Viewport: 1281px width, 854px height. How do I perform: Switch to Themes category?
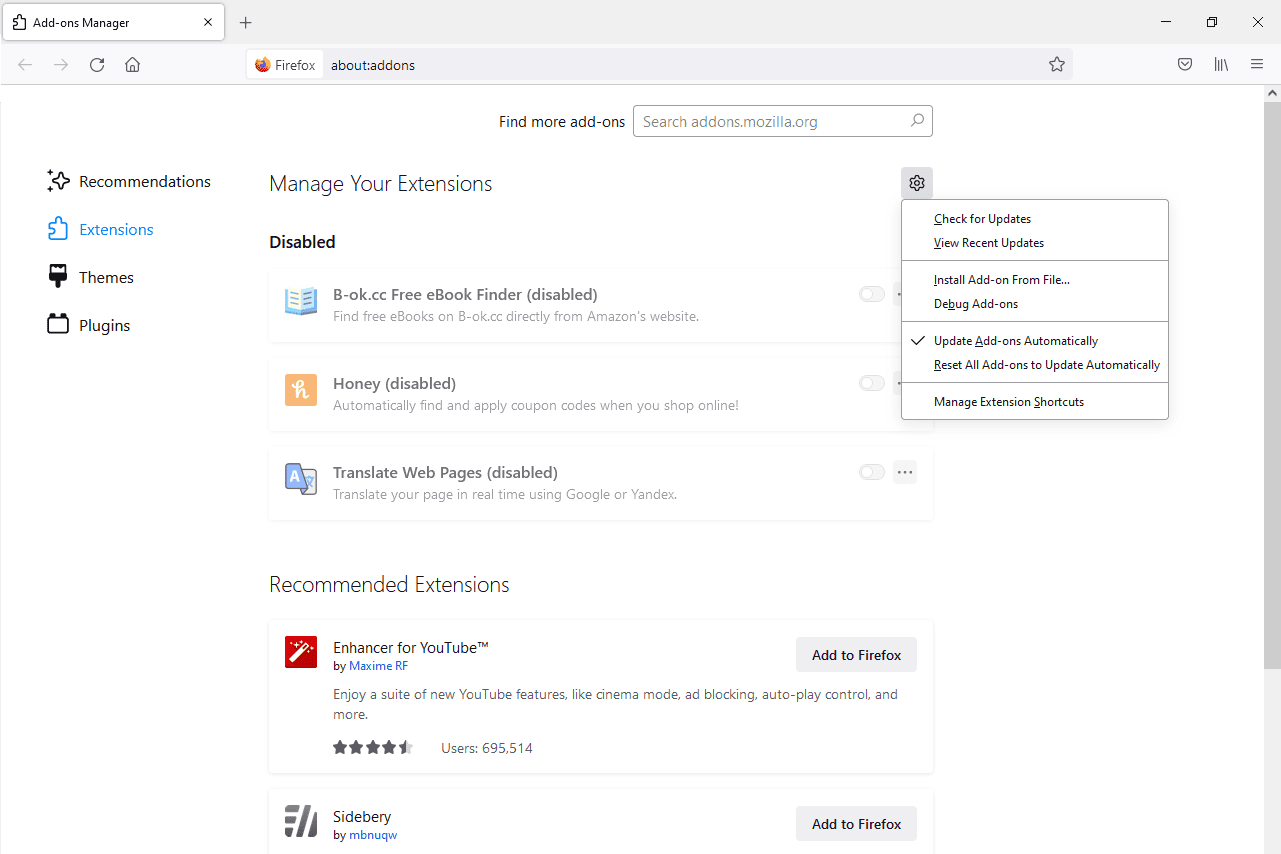(91, 277)
